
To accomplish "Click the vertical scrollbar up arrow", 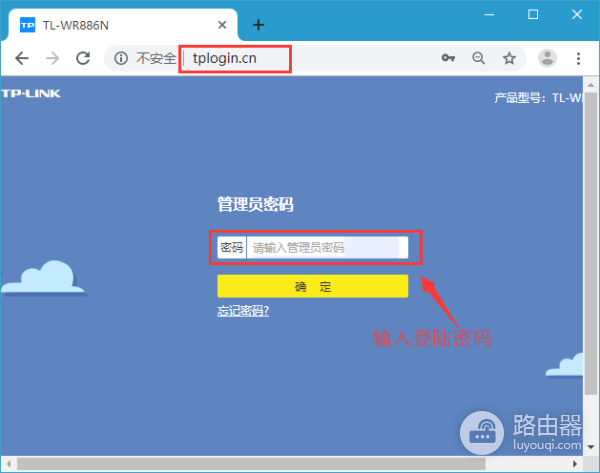I will 591,85.
